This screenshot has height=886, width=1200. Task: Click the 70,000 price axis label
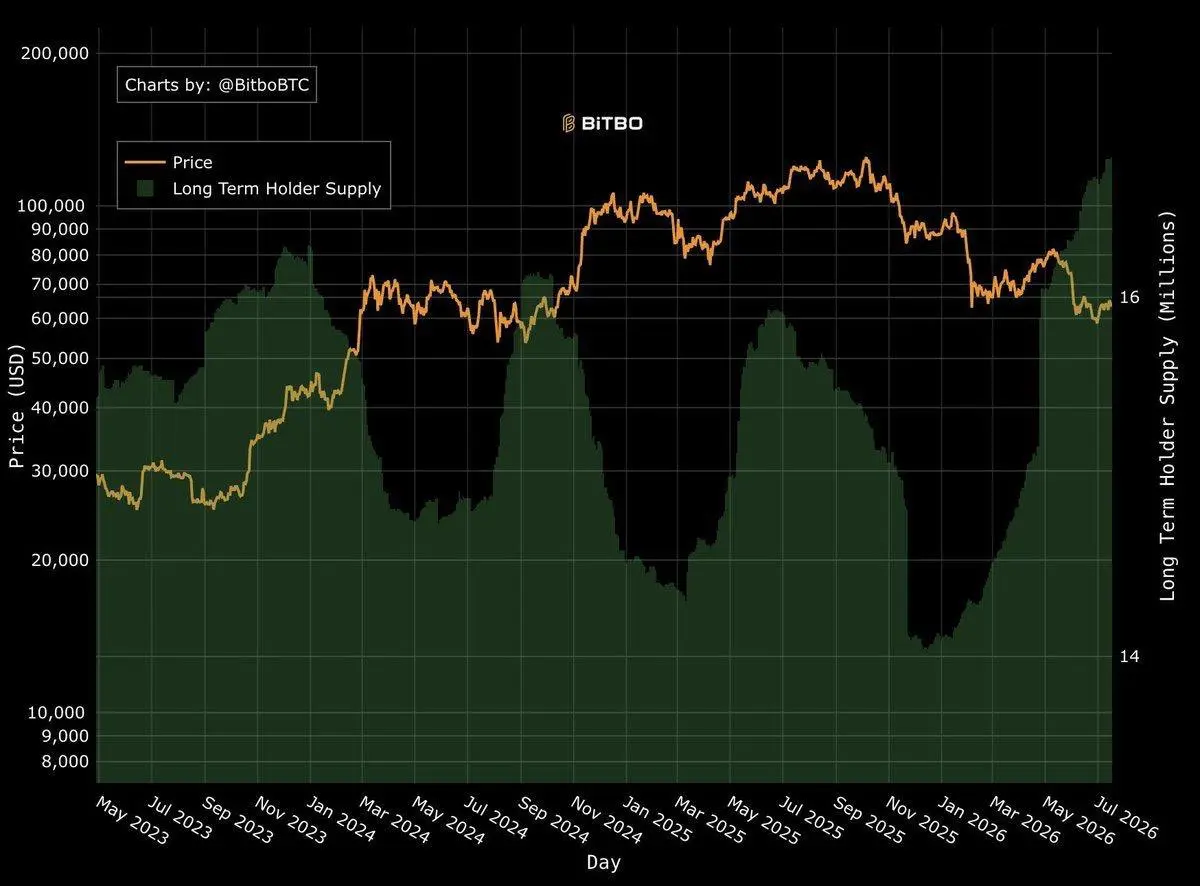click(x=59, y=285)
